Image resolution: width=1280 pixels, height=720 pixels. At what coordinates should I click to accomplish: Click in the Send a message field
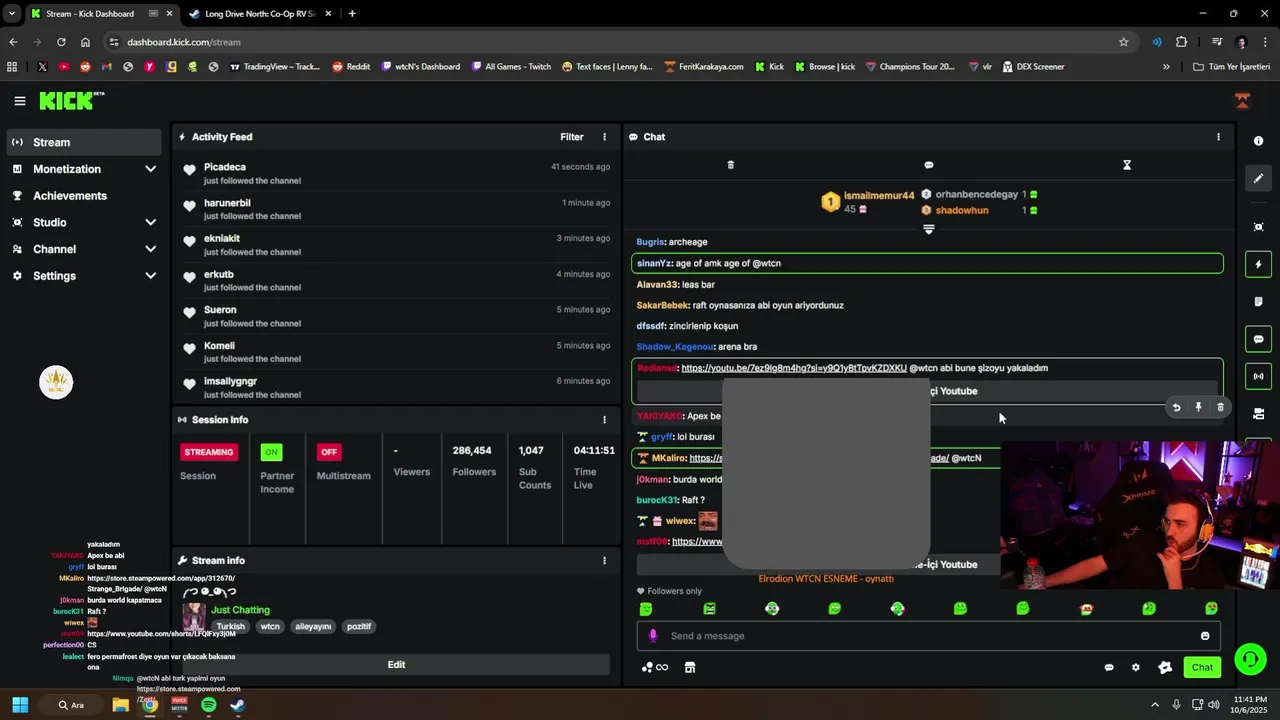click(927, 636)
